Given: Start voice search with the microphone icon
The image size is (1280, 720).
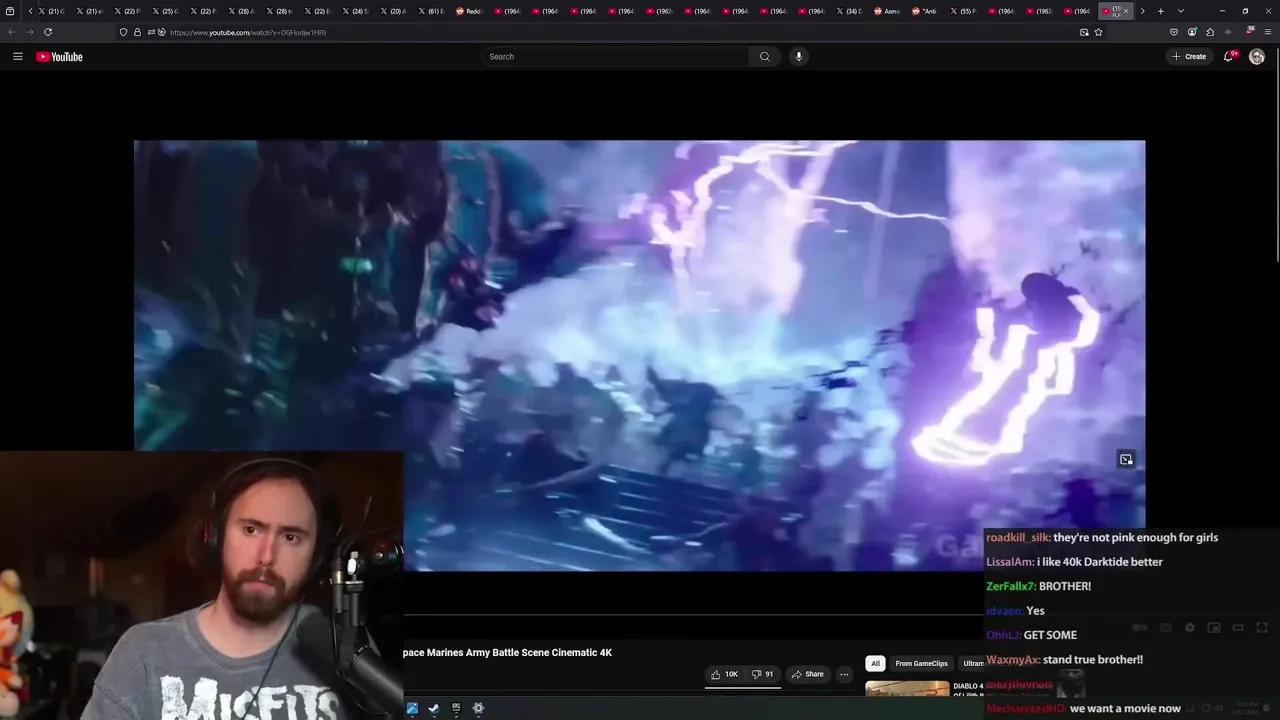Looking at the screenshot, I should (x=798, y=57).
